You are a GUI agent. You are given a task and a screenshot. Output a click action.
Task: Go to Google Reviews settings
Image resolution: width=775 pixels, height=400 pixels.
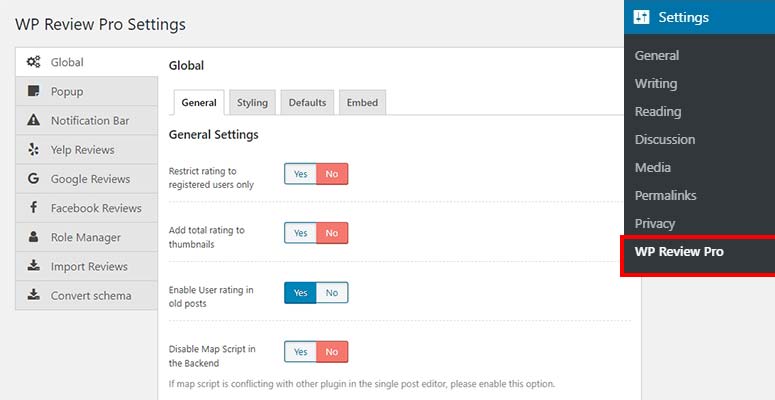[x=86, y=179]
